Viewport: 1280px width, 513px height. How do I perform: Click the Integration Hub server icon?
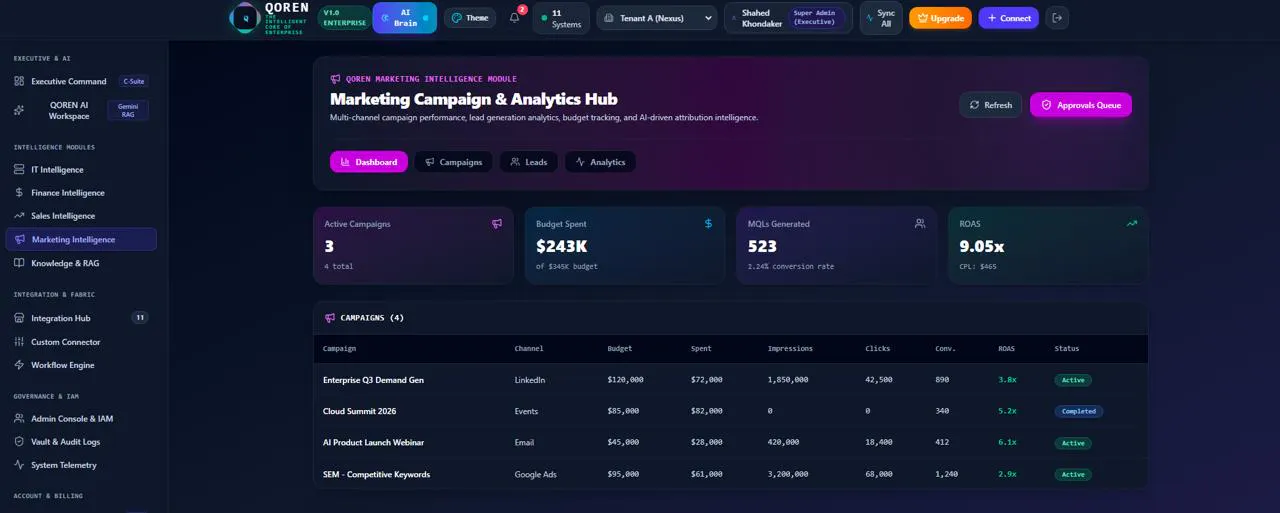19,318
